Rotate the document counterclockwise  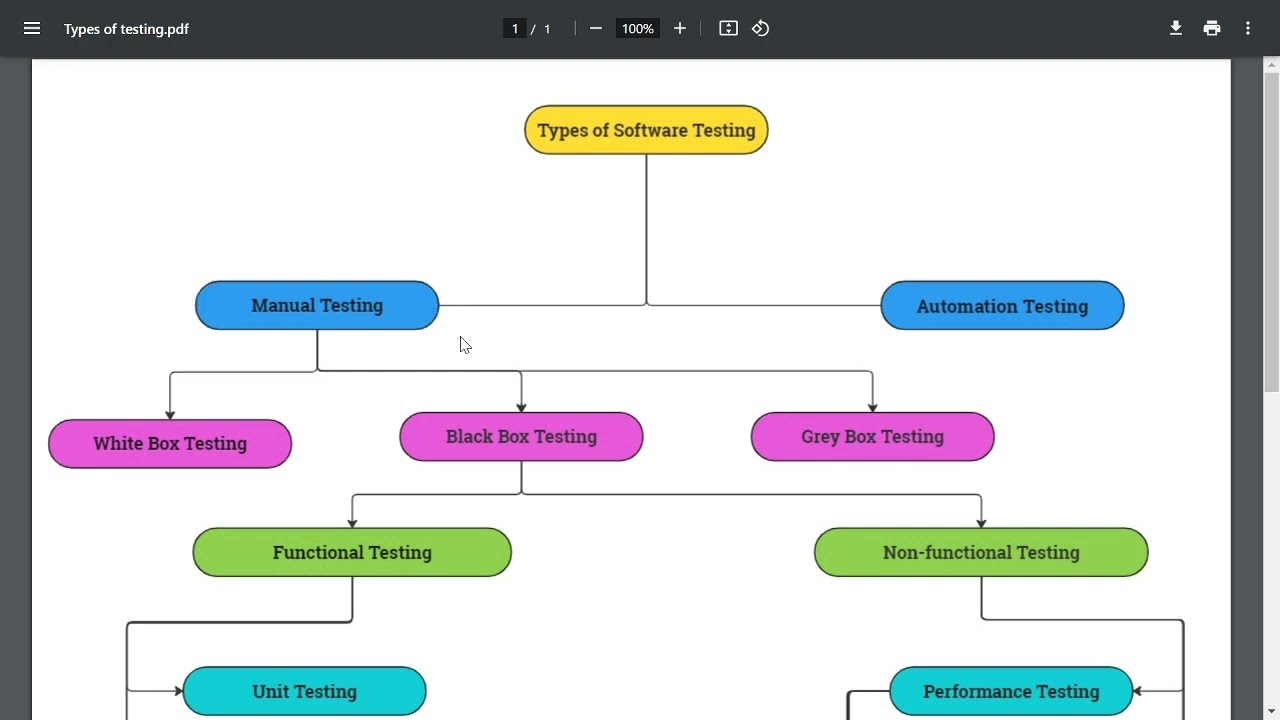(x=761, y=28)
